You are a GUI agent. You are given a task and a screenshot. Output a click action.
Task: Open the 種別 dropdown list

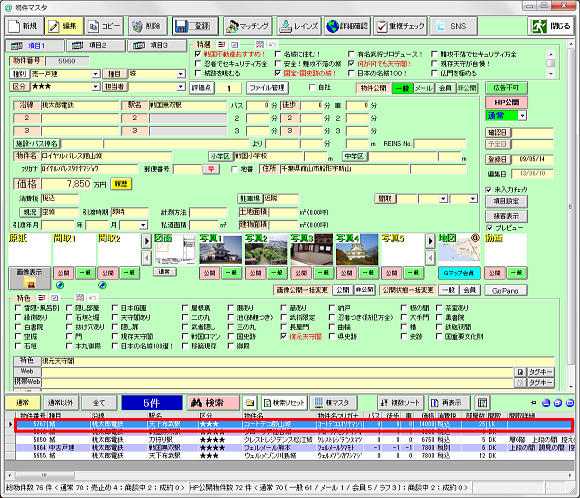click(x=96, y=74)
